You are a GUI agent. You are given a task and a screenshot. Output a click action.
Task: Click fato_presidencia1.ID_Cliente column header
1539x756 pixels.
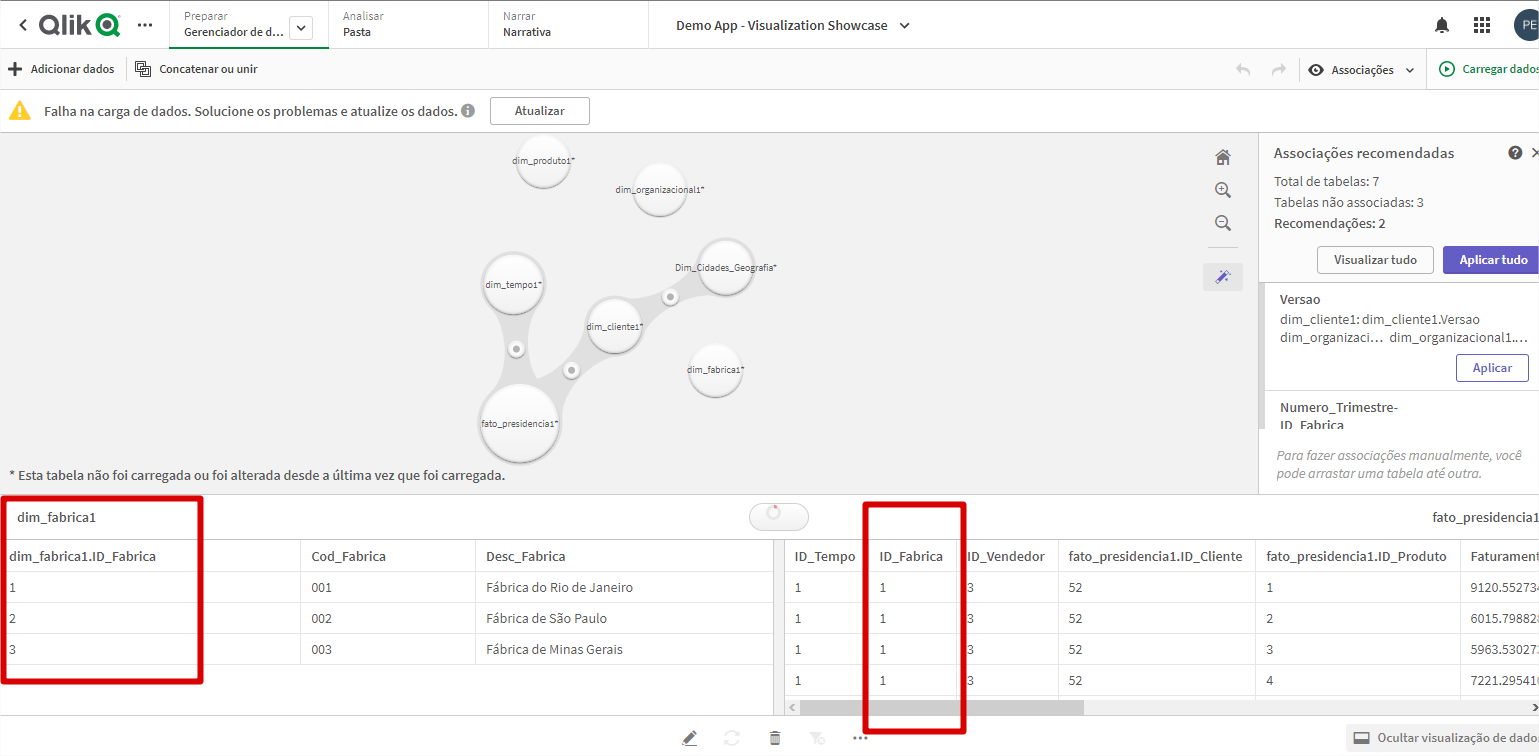1155,556
